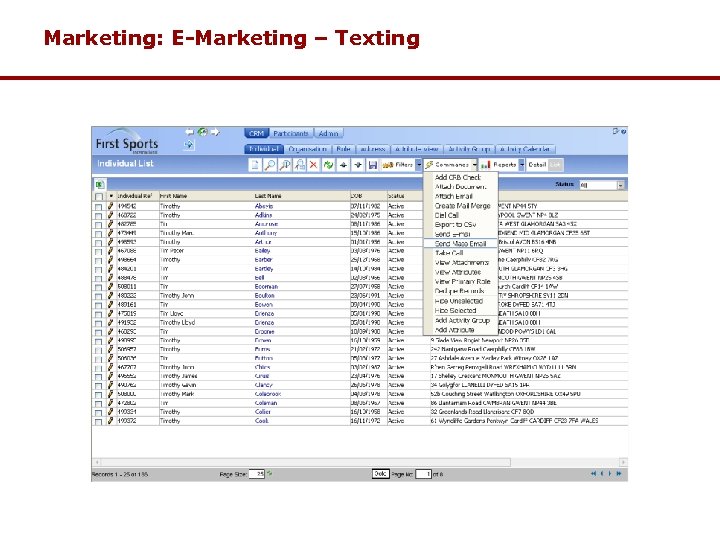Sort by the Last Name column header

(268, 196)
